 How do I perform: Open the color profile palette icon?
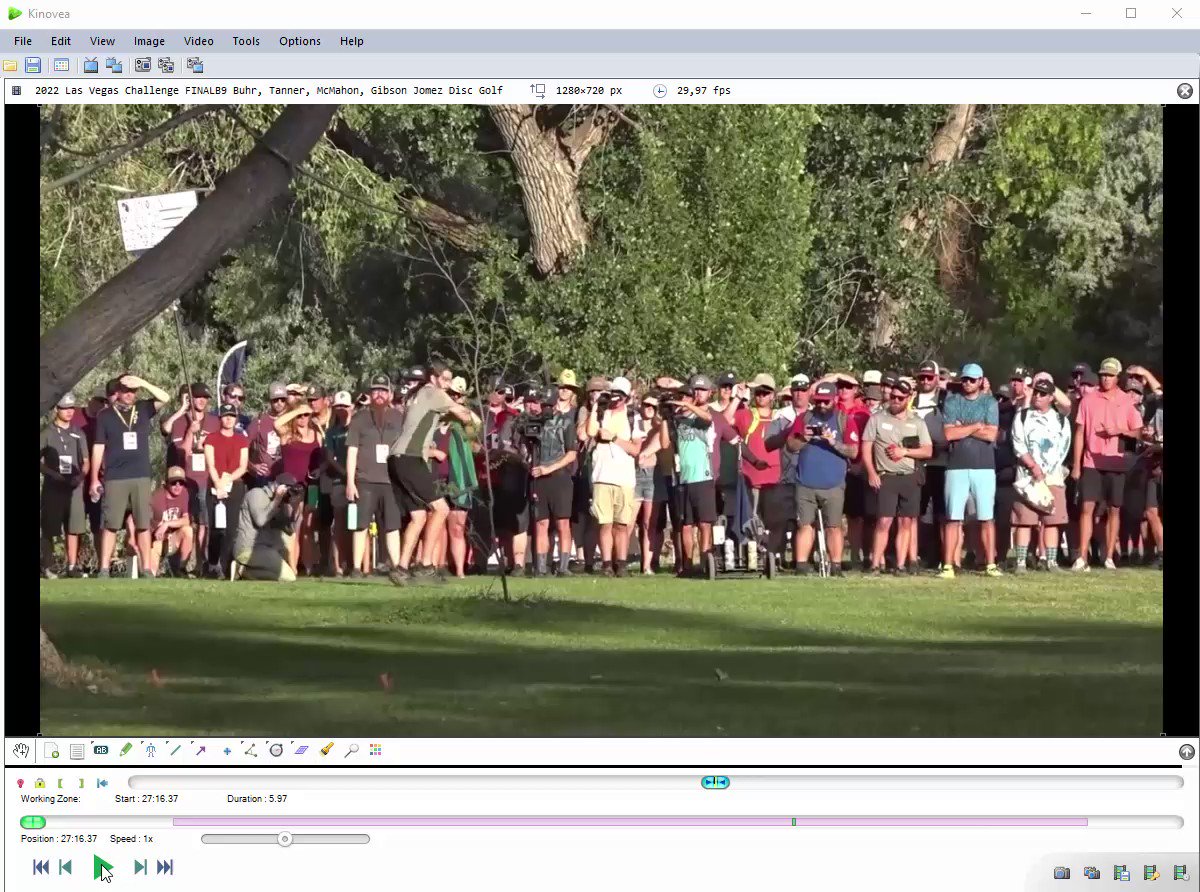[x=376, y=749]
